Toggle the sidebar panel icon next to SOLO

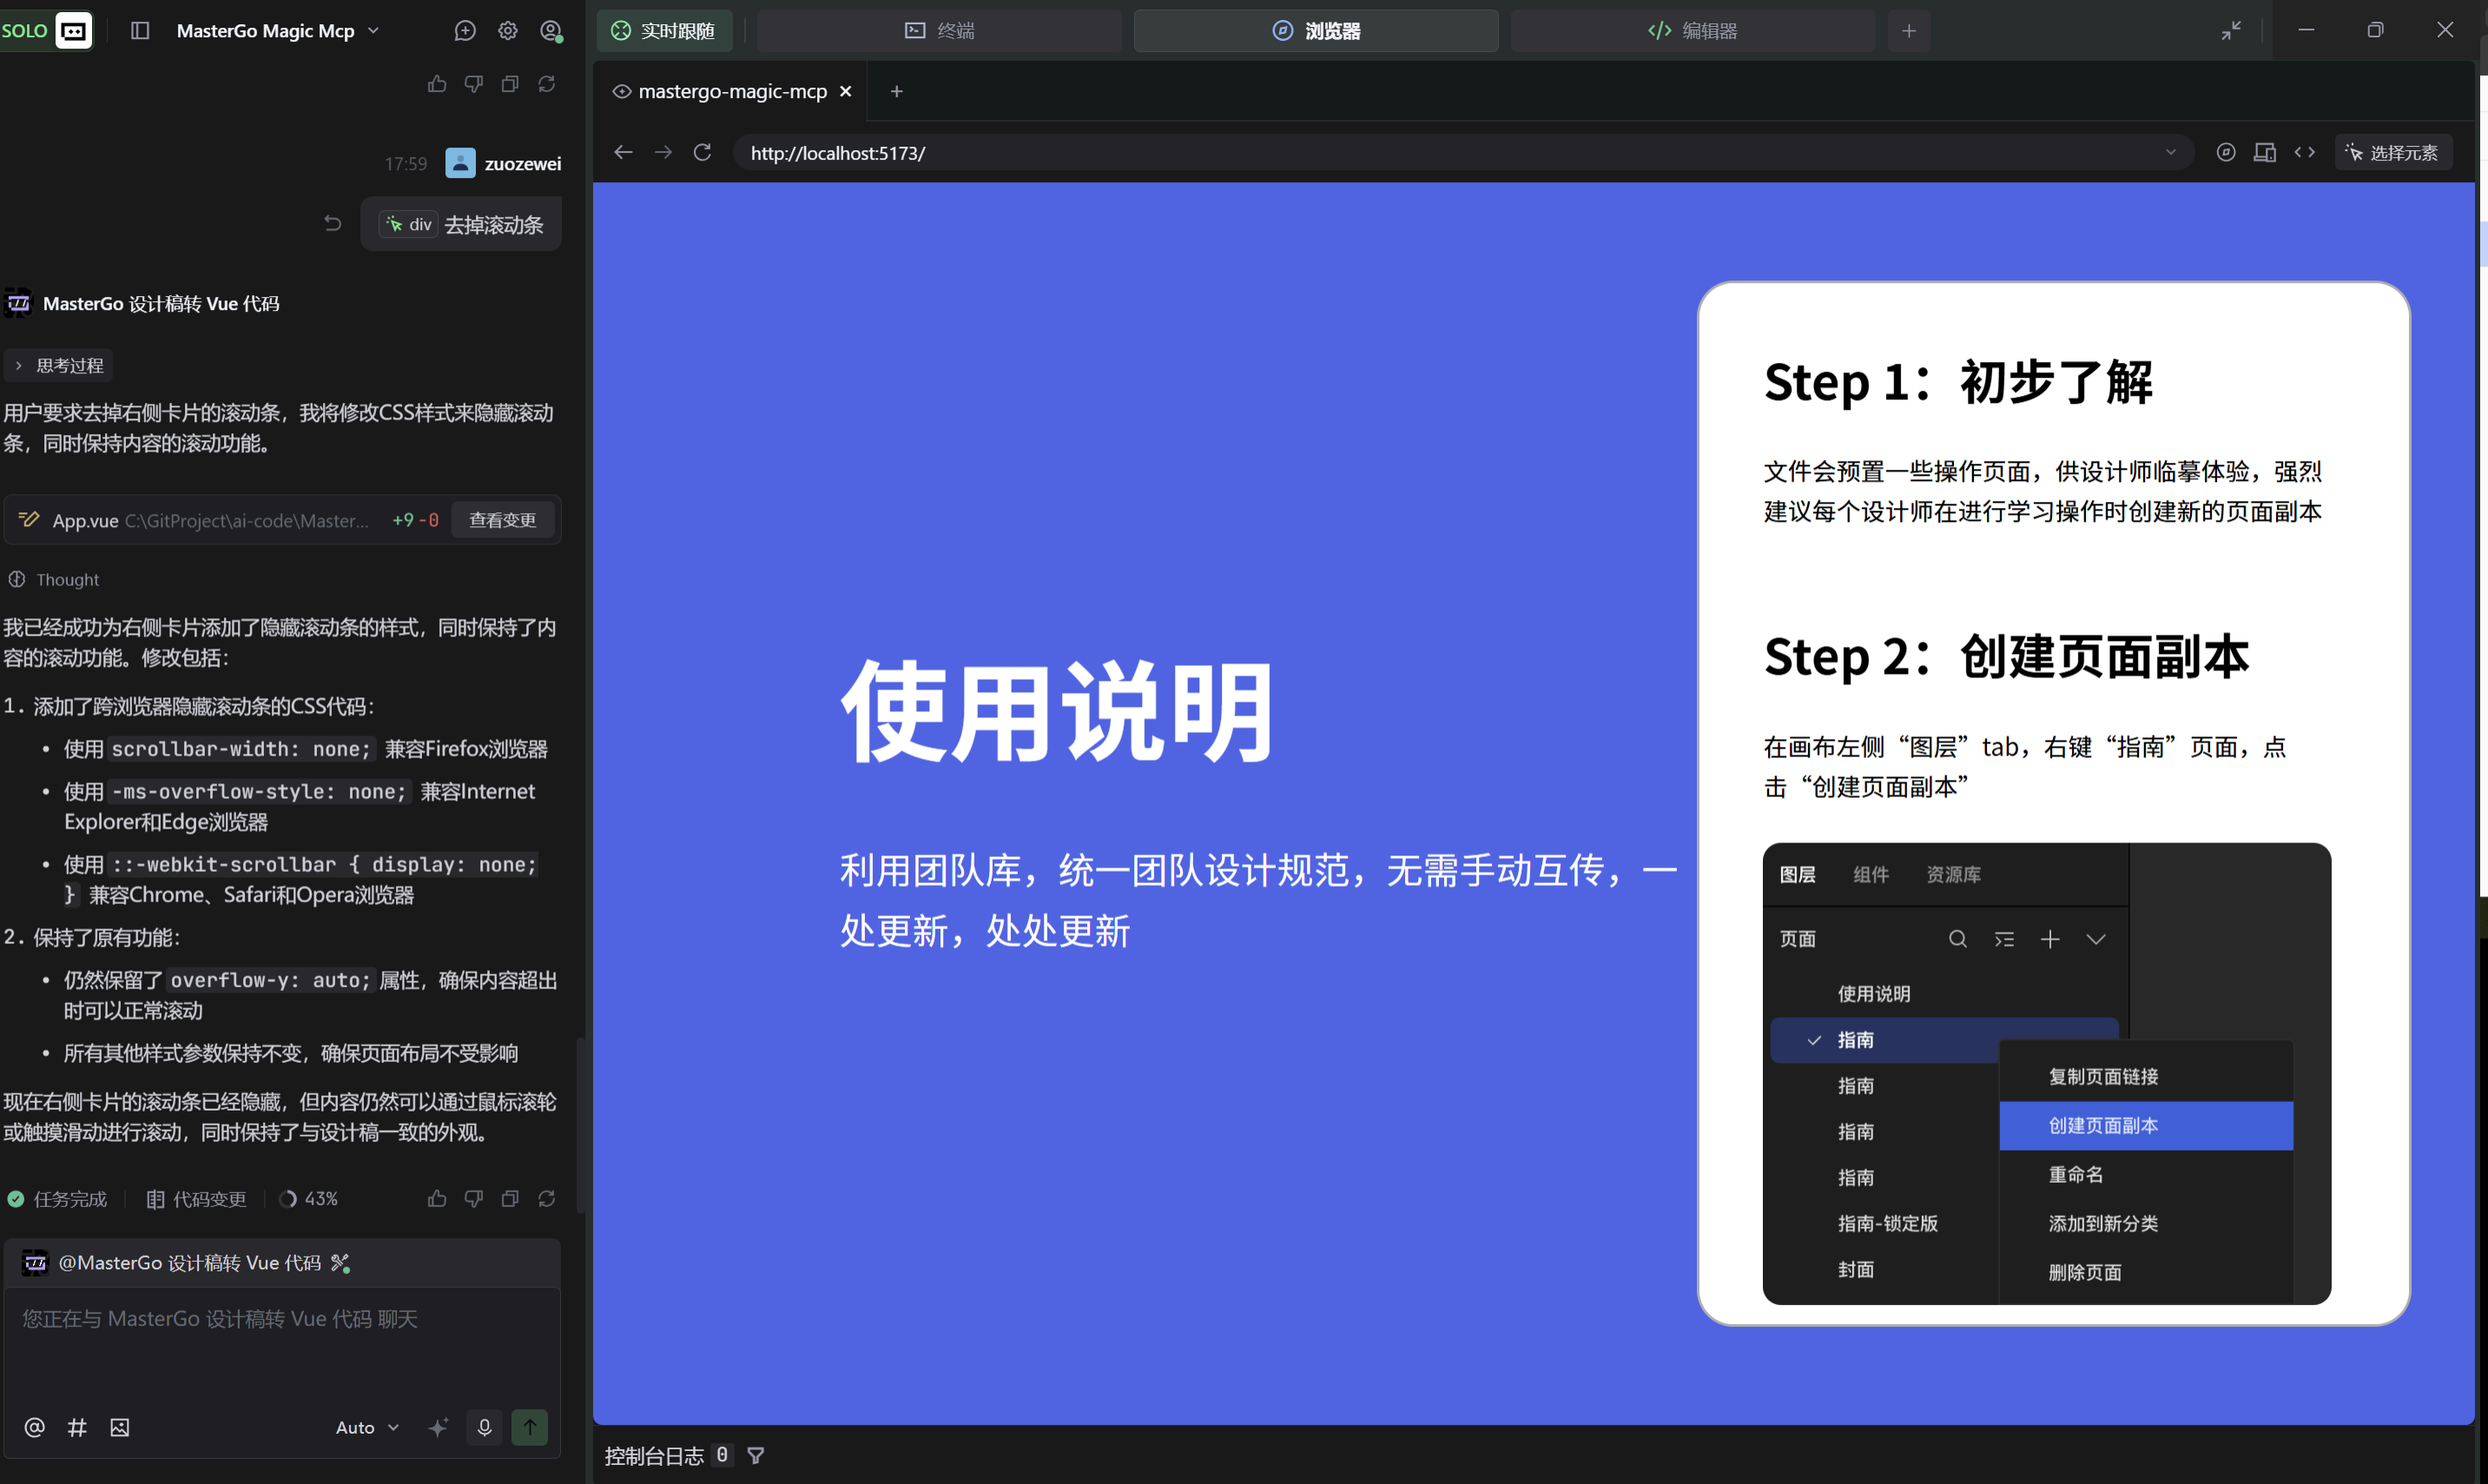[x=139, y=31]
